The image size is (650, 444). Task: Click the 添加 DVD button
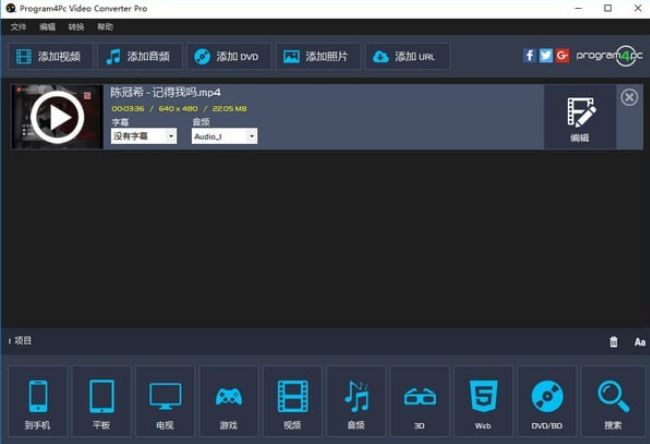(x=229, y=56)
